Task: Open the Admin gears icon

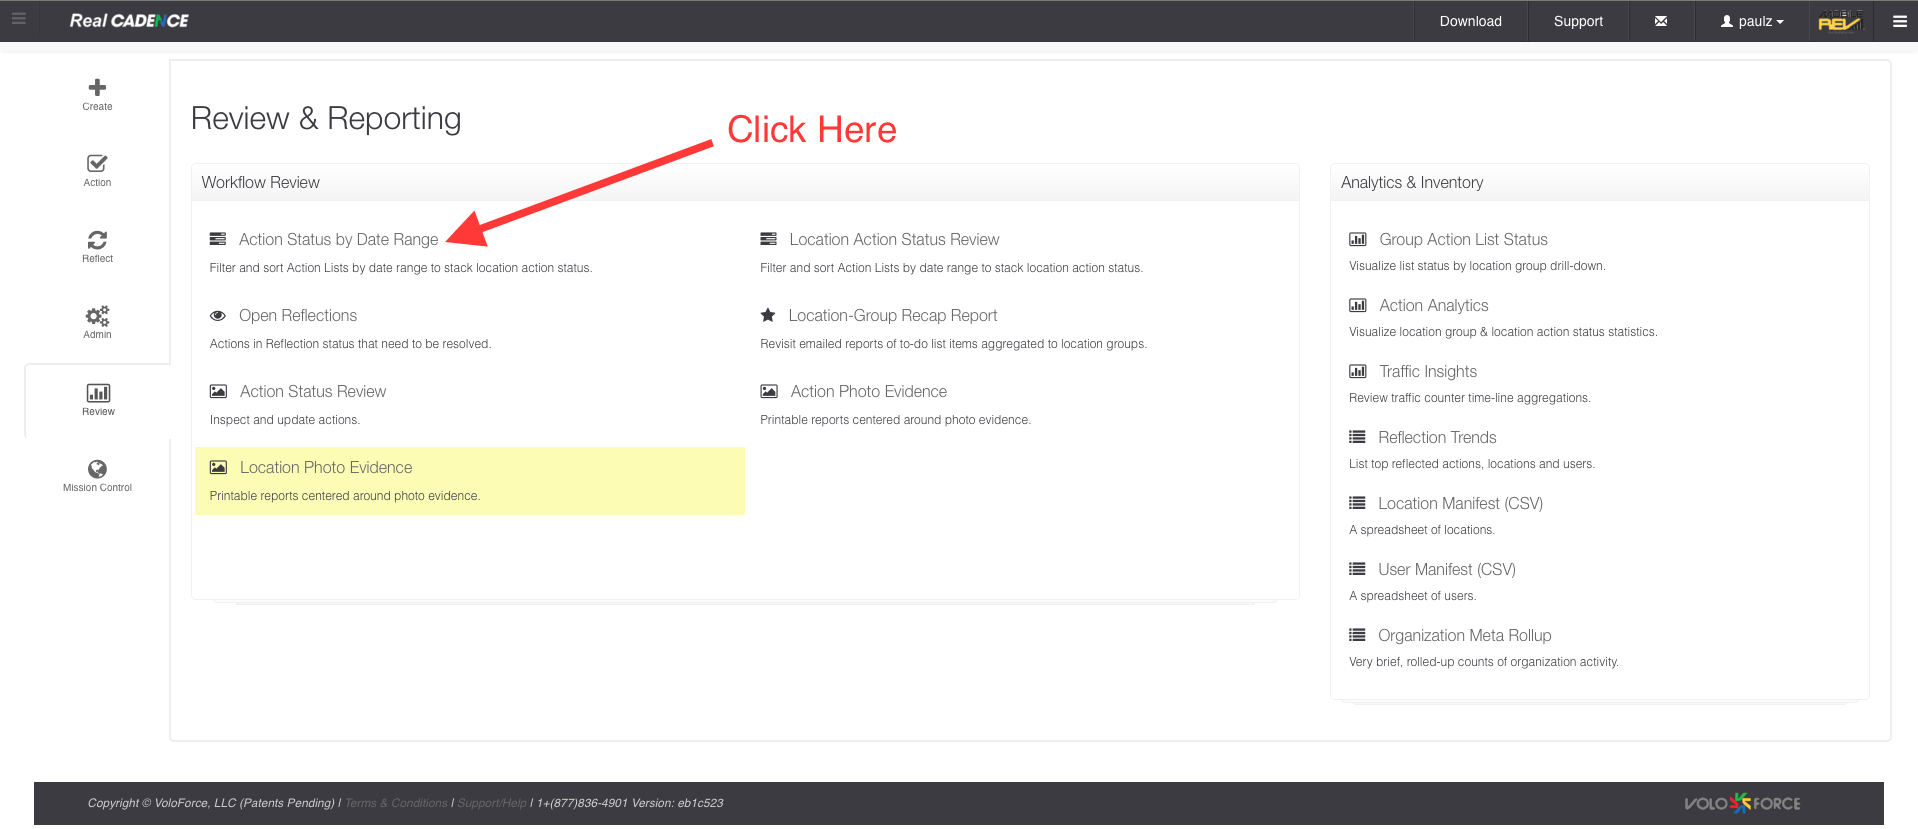Action: (x=97, y=316)
